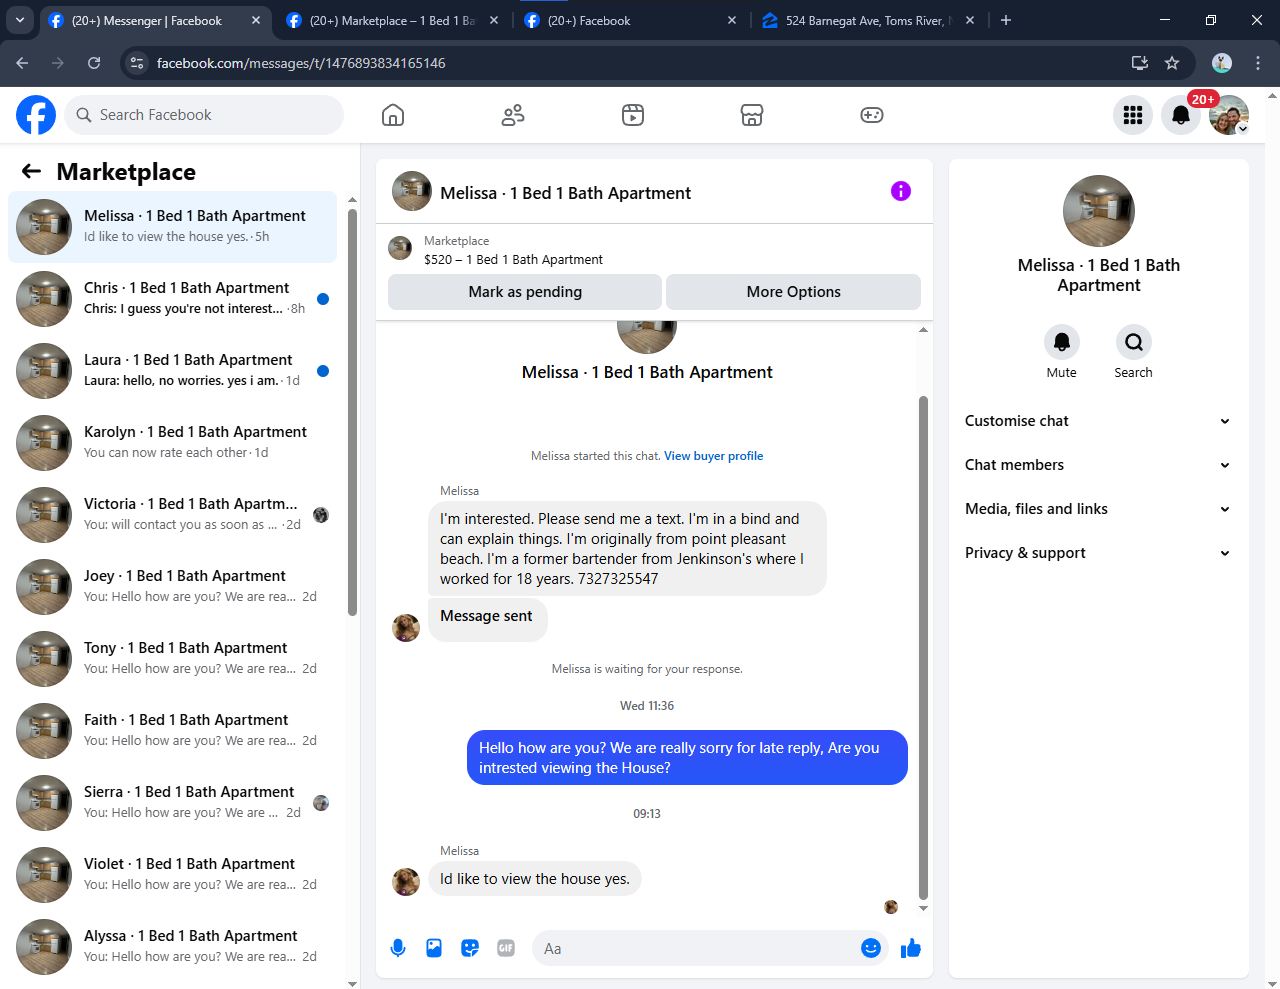
Task: Select Melissa conversation in the list
Action: pos(173,227)
